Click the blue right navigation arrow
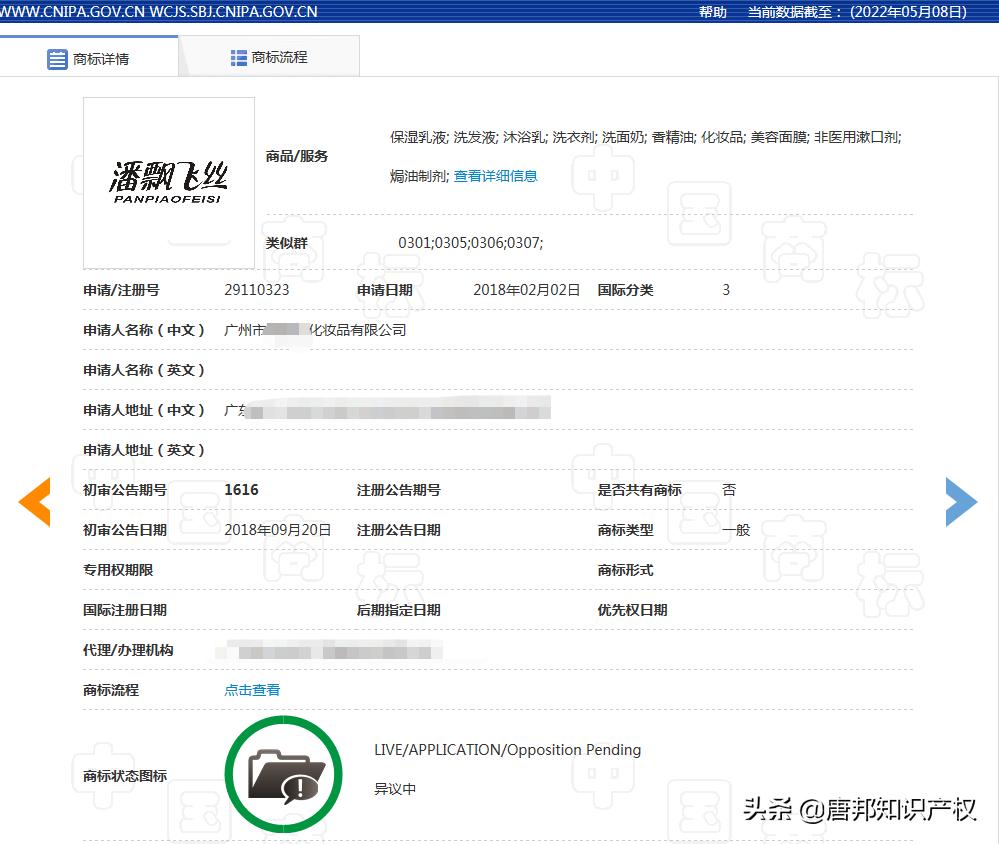The height and width of the screenshot is (844, 999). point(961,502)
